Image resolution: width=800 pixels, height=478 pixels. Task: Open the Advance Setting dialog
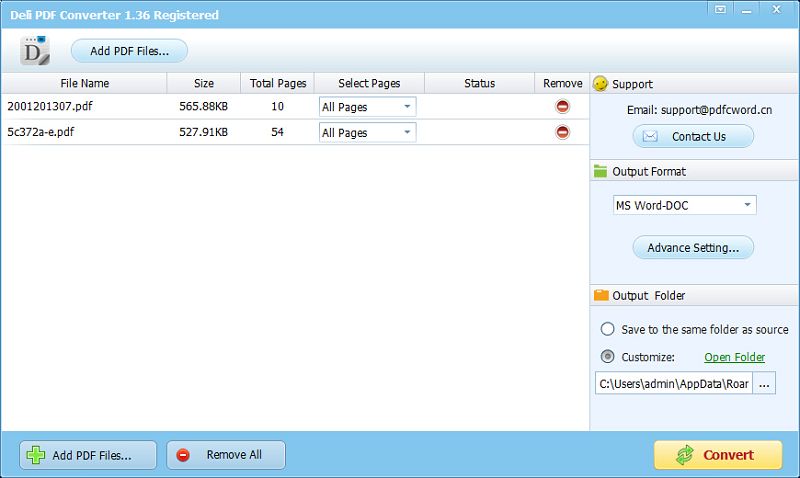pyautogui.click(x=693, y=247)
